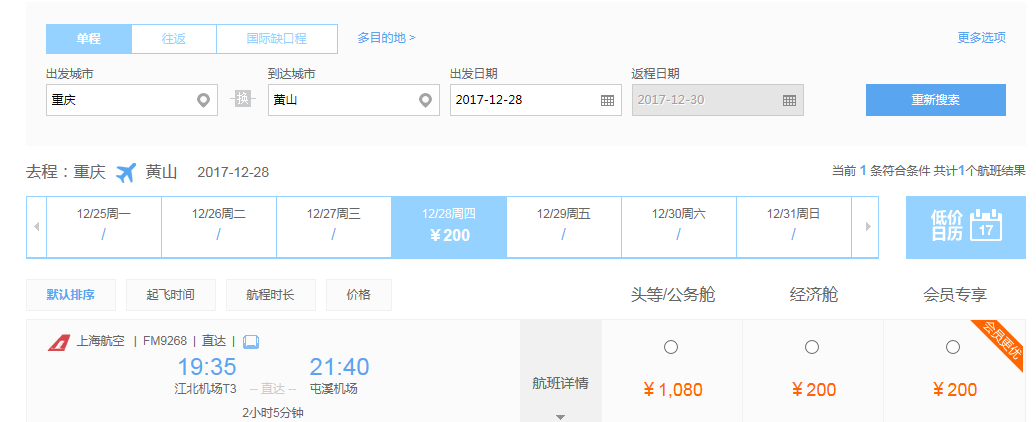Click location pin icon in departure city field
The width and height of the screenshot is (1036, 422).
coord(204,100)
